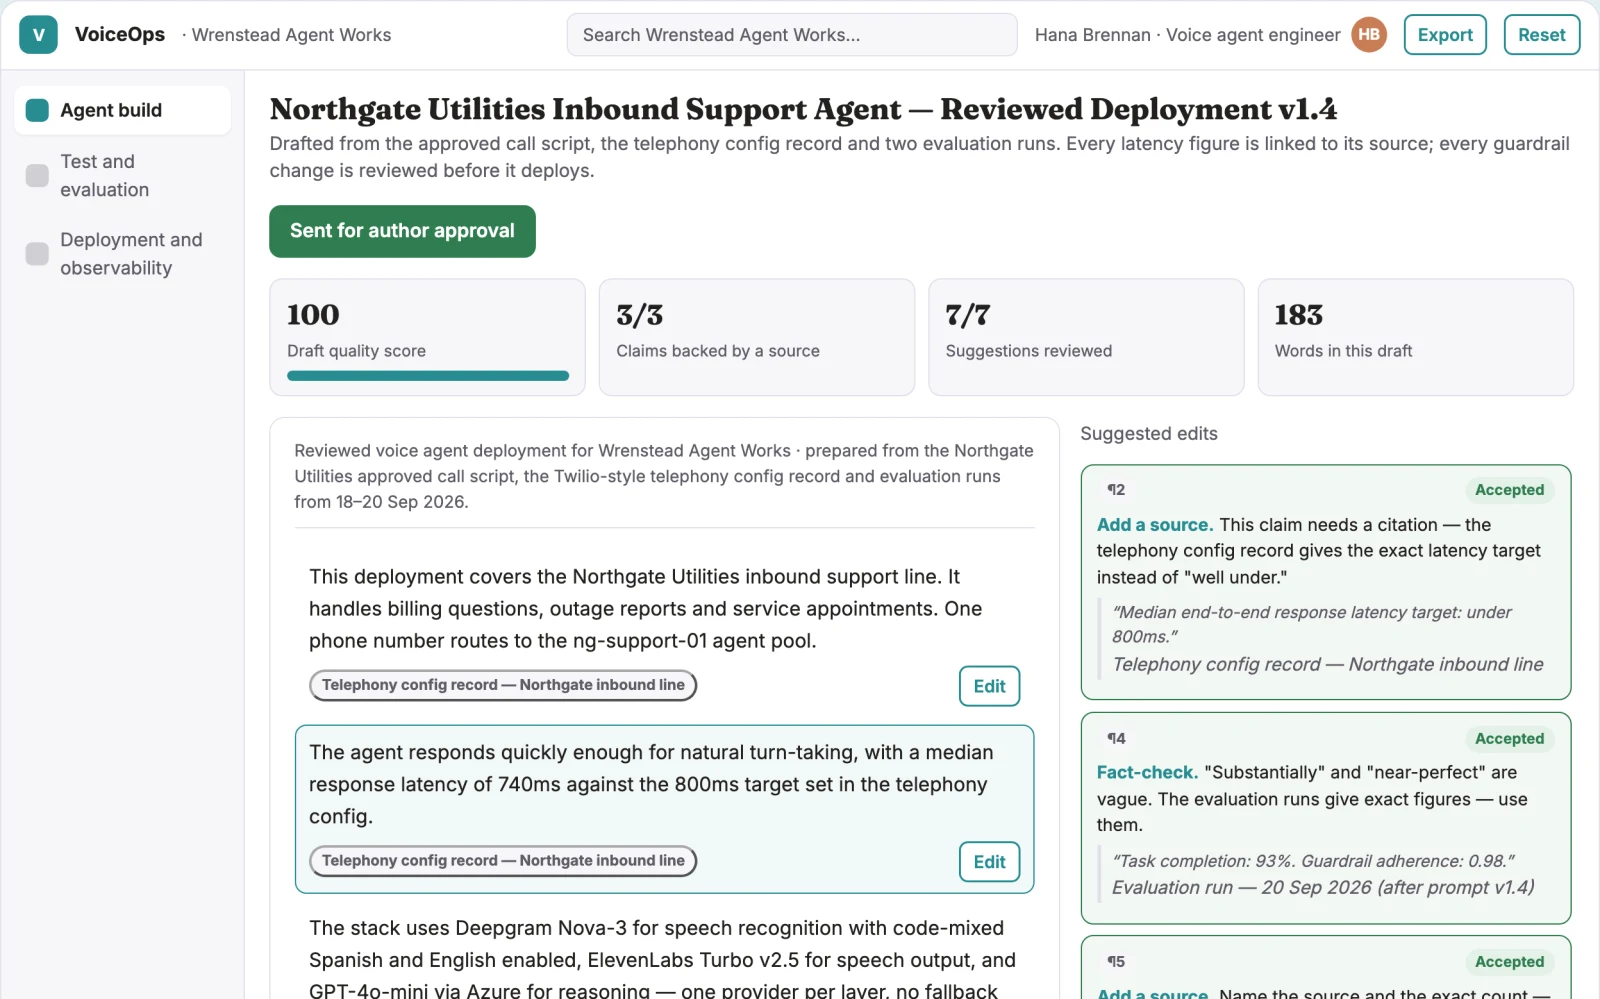Click the Export button
The image size is (1600, 999).
tap(1445, 35)
